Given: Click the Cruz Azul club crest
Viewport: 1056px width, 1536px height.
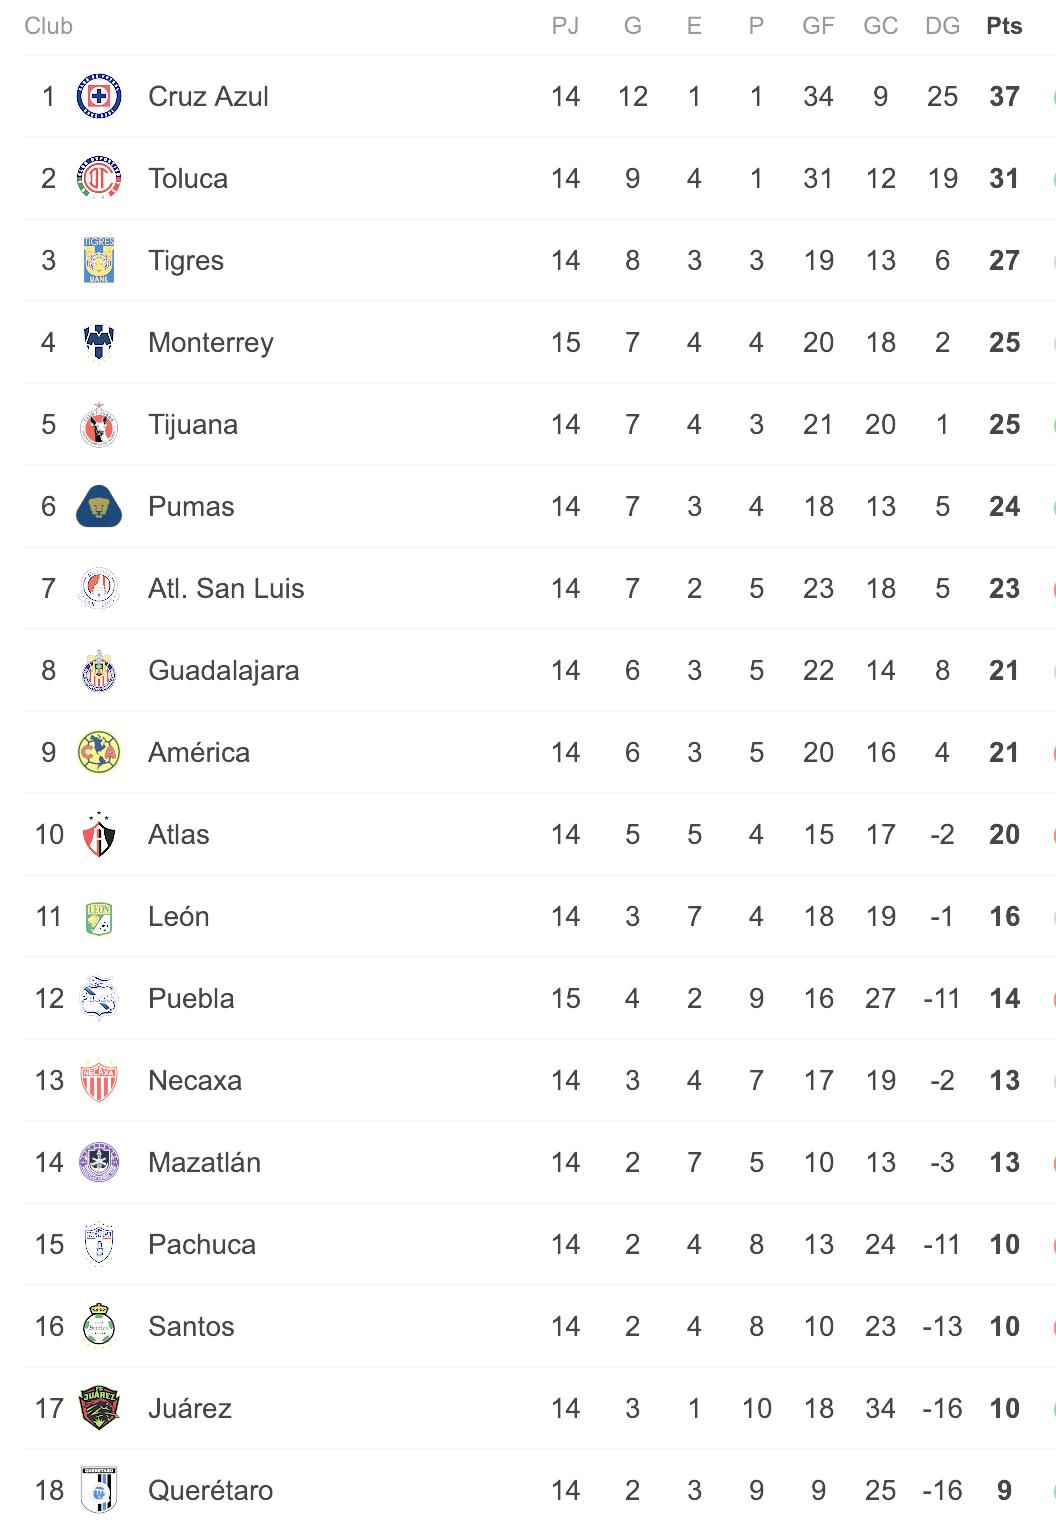Looking at the screenshot, I should tap(99, 97).
